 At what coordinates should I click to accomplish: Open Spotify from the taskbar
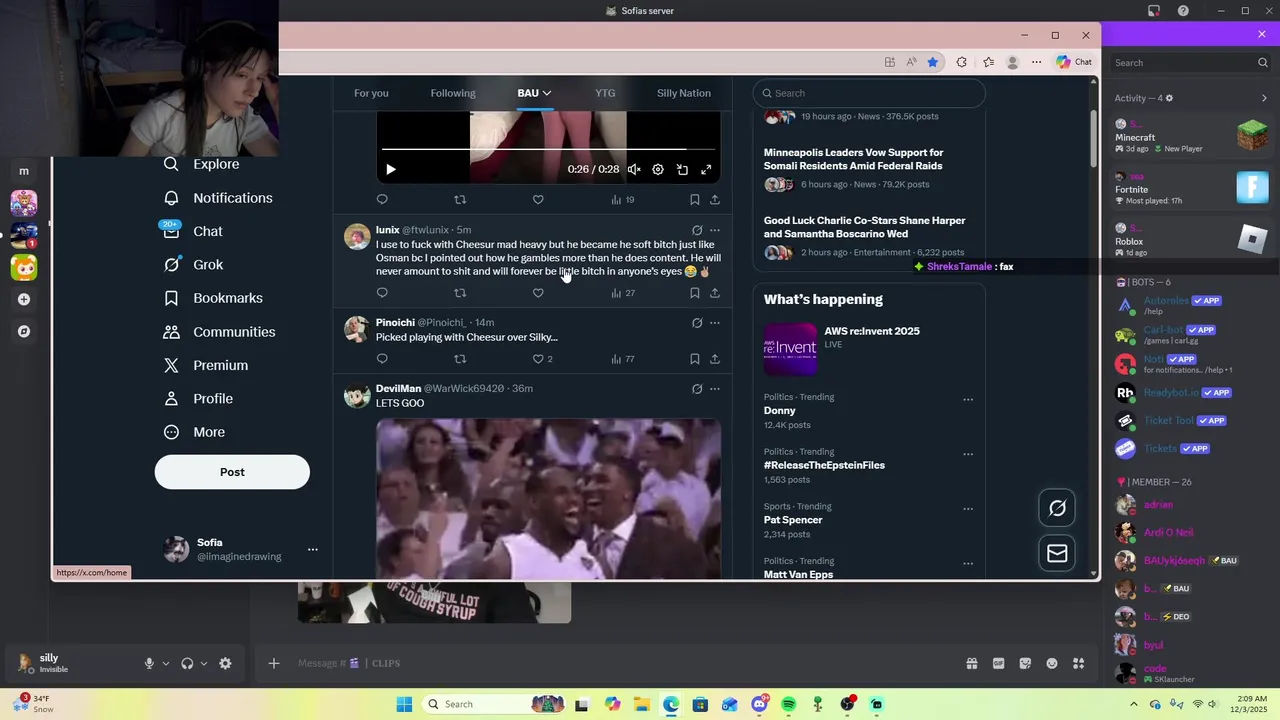coord(788,704)
